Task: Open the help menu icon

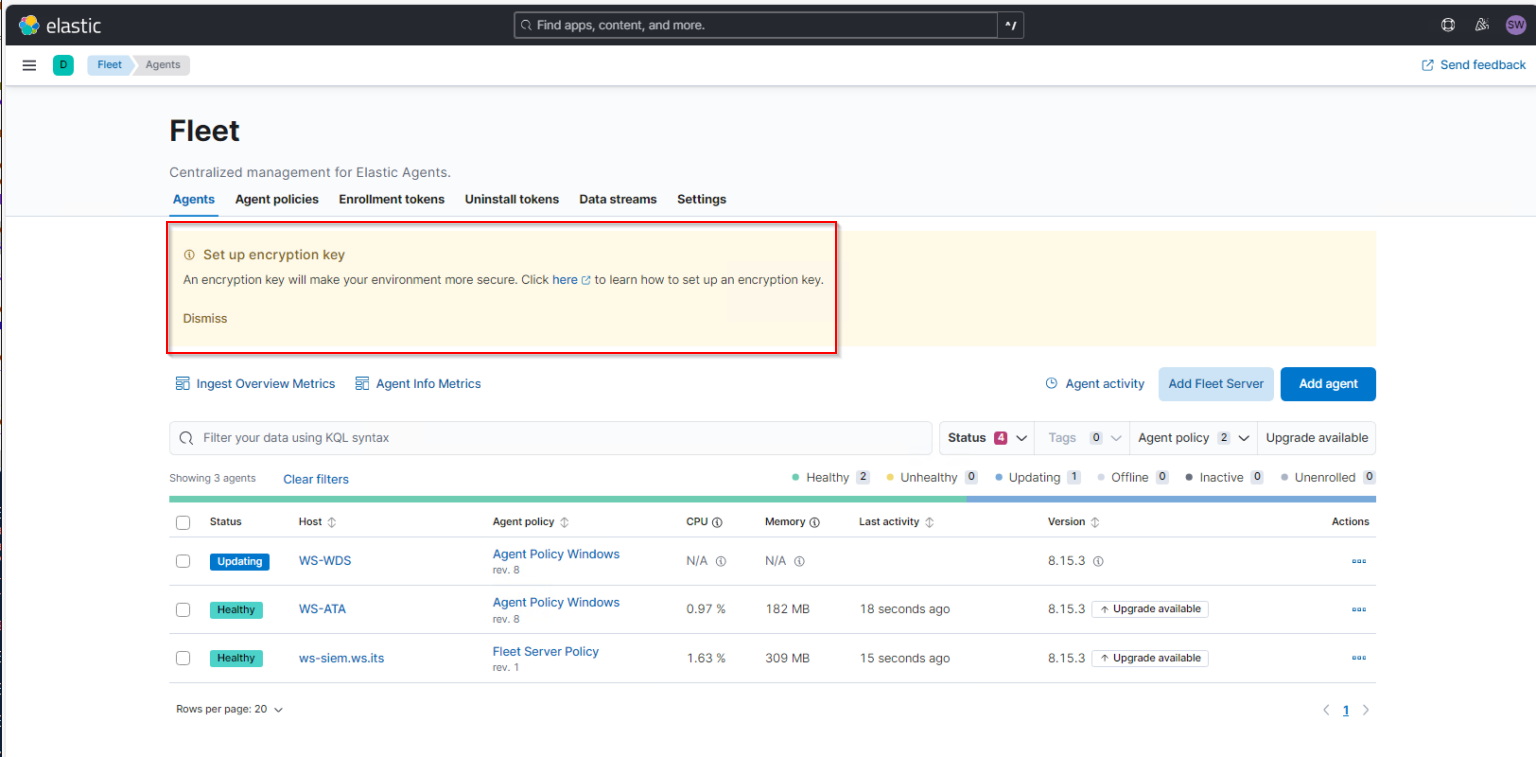Action: pyautogui.click(x=1447, y=25)
